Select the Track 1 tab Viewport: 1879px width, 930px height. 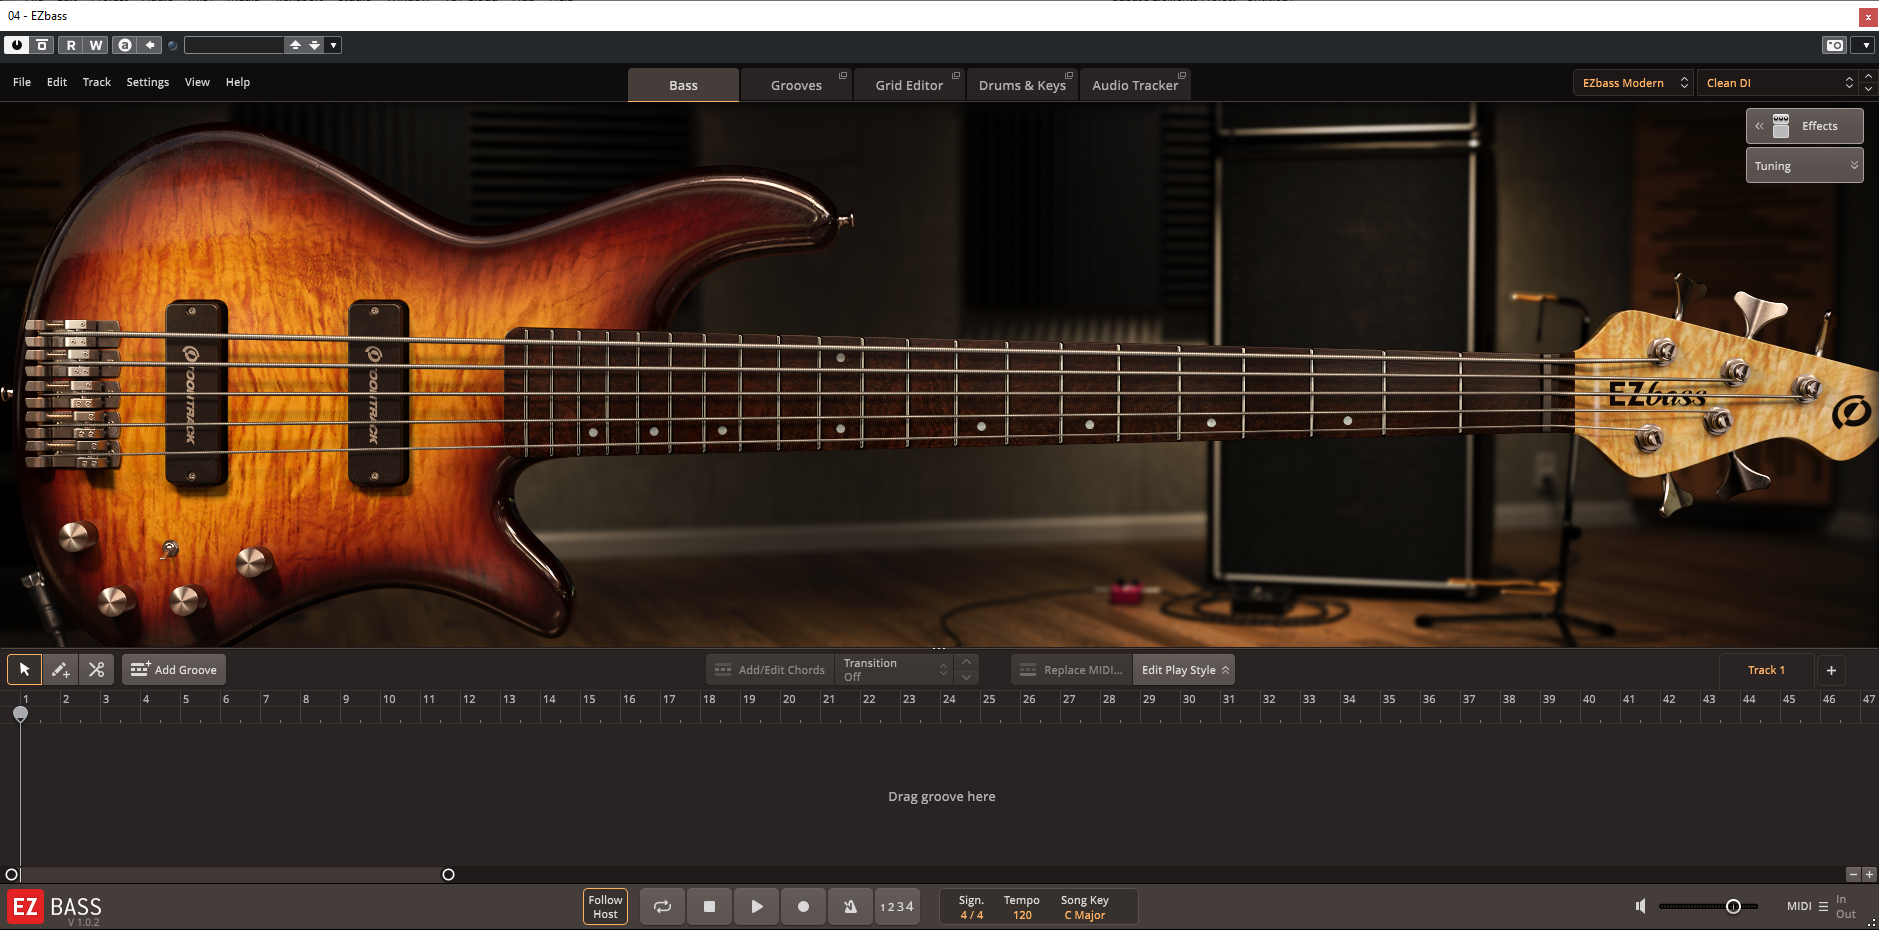[1766, 670]
